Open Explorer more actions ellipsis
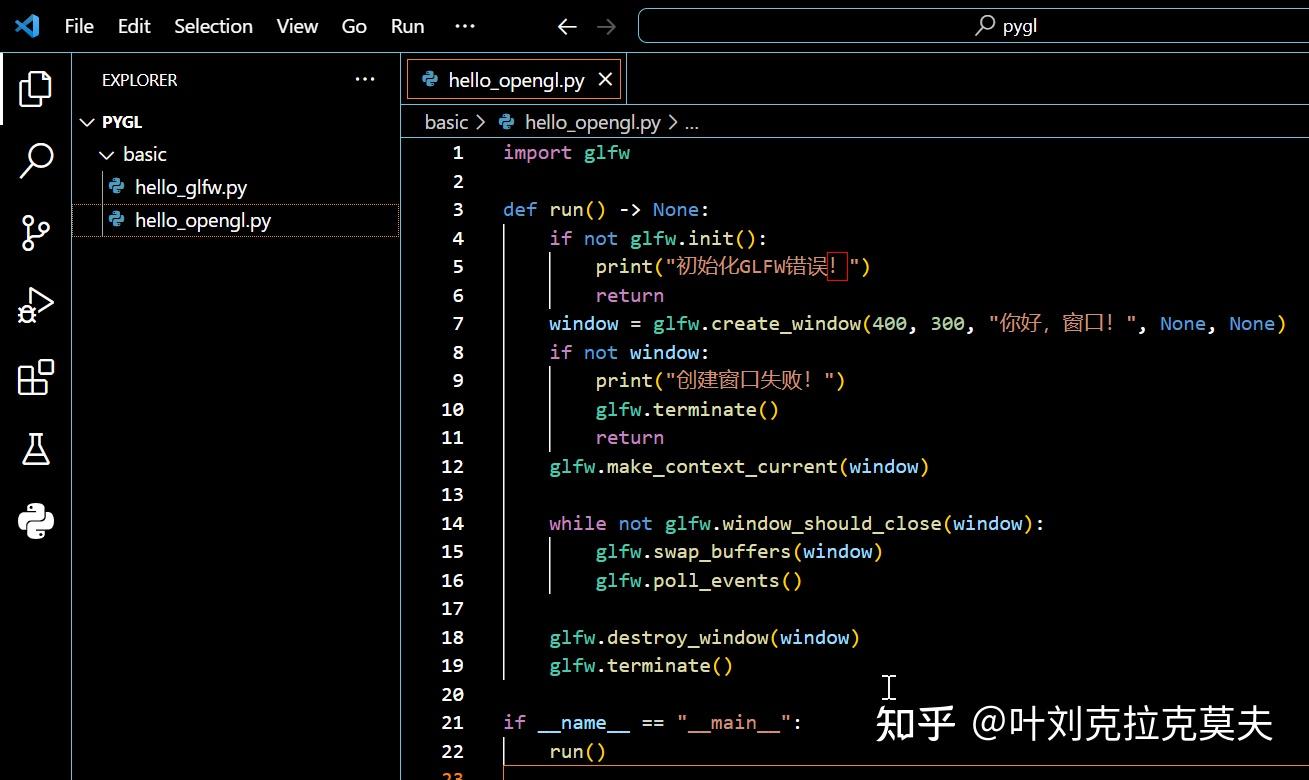 click(364, 80)
